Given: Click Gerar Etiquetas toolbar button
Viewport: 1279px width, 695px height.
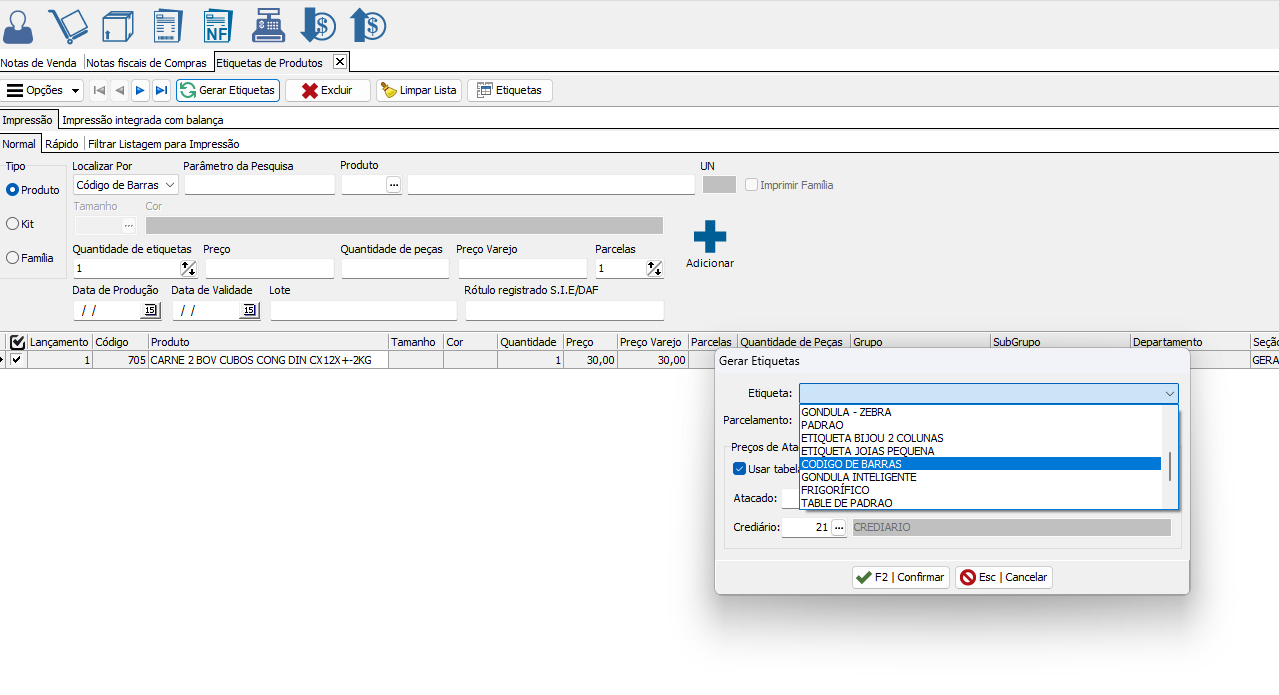Looking at the screenshot, I should pos(228,90).
